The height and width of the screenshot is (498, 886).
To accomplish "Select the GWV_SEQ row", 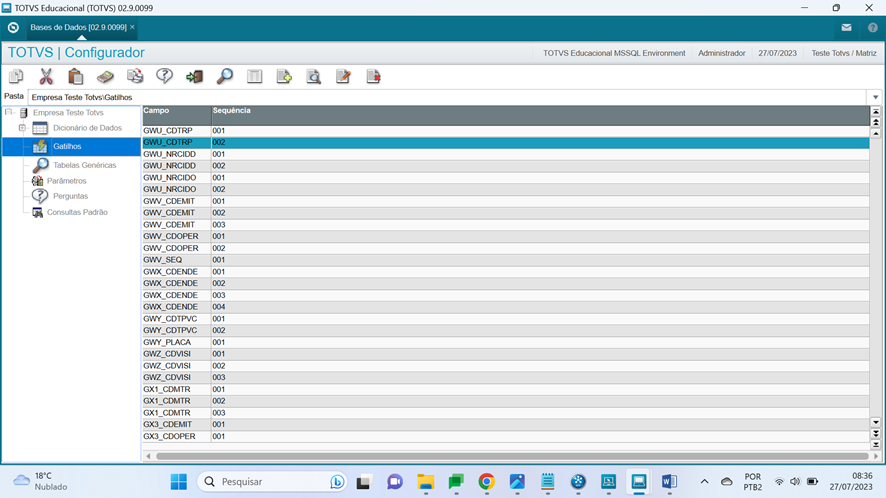I will click(506, 260).
